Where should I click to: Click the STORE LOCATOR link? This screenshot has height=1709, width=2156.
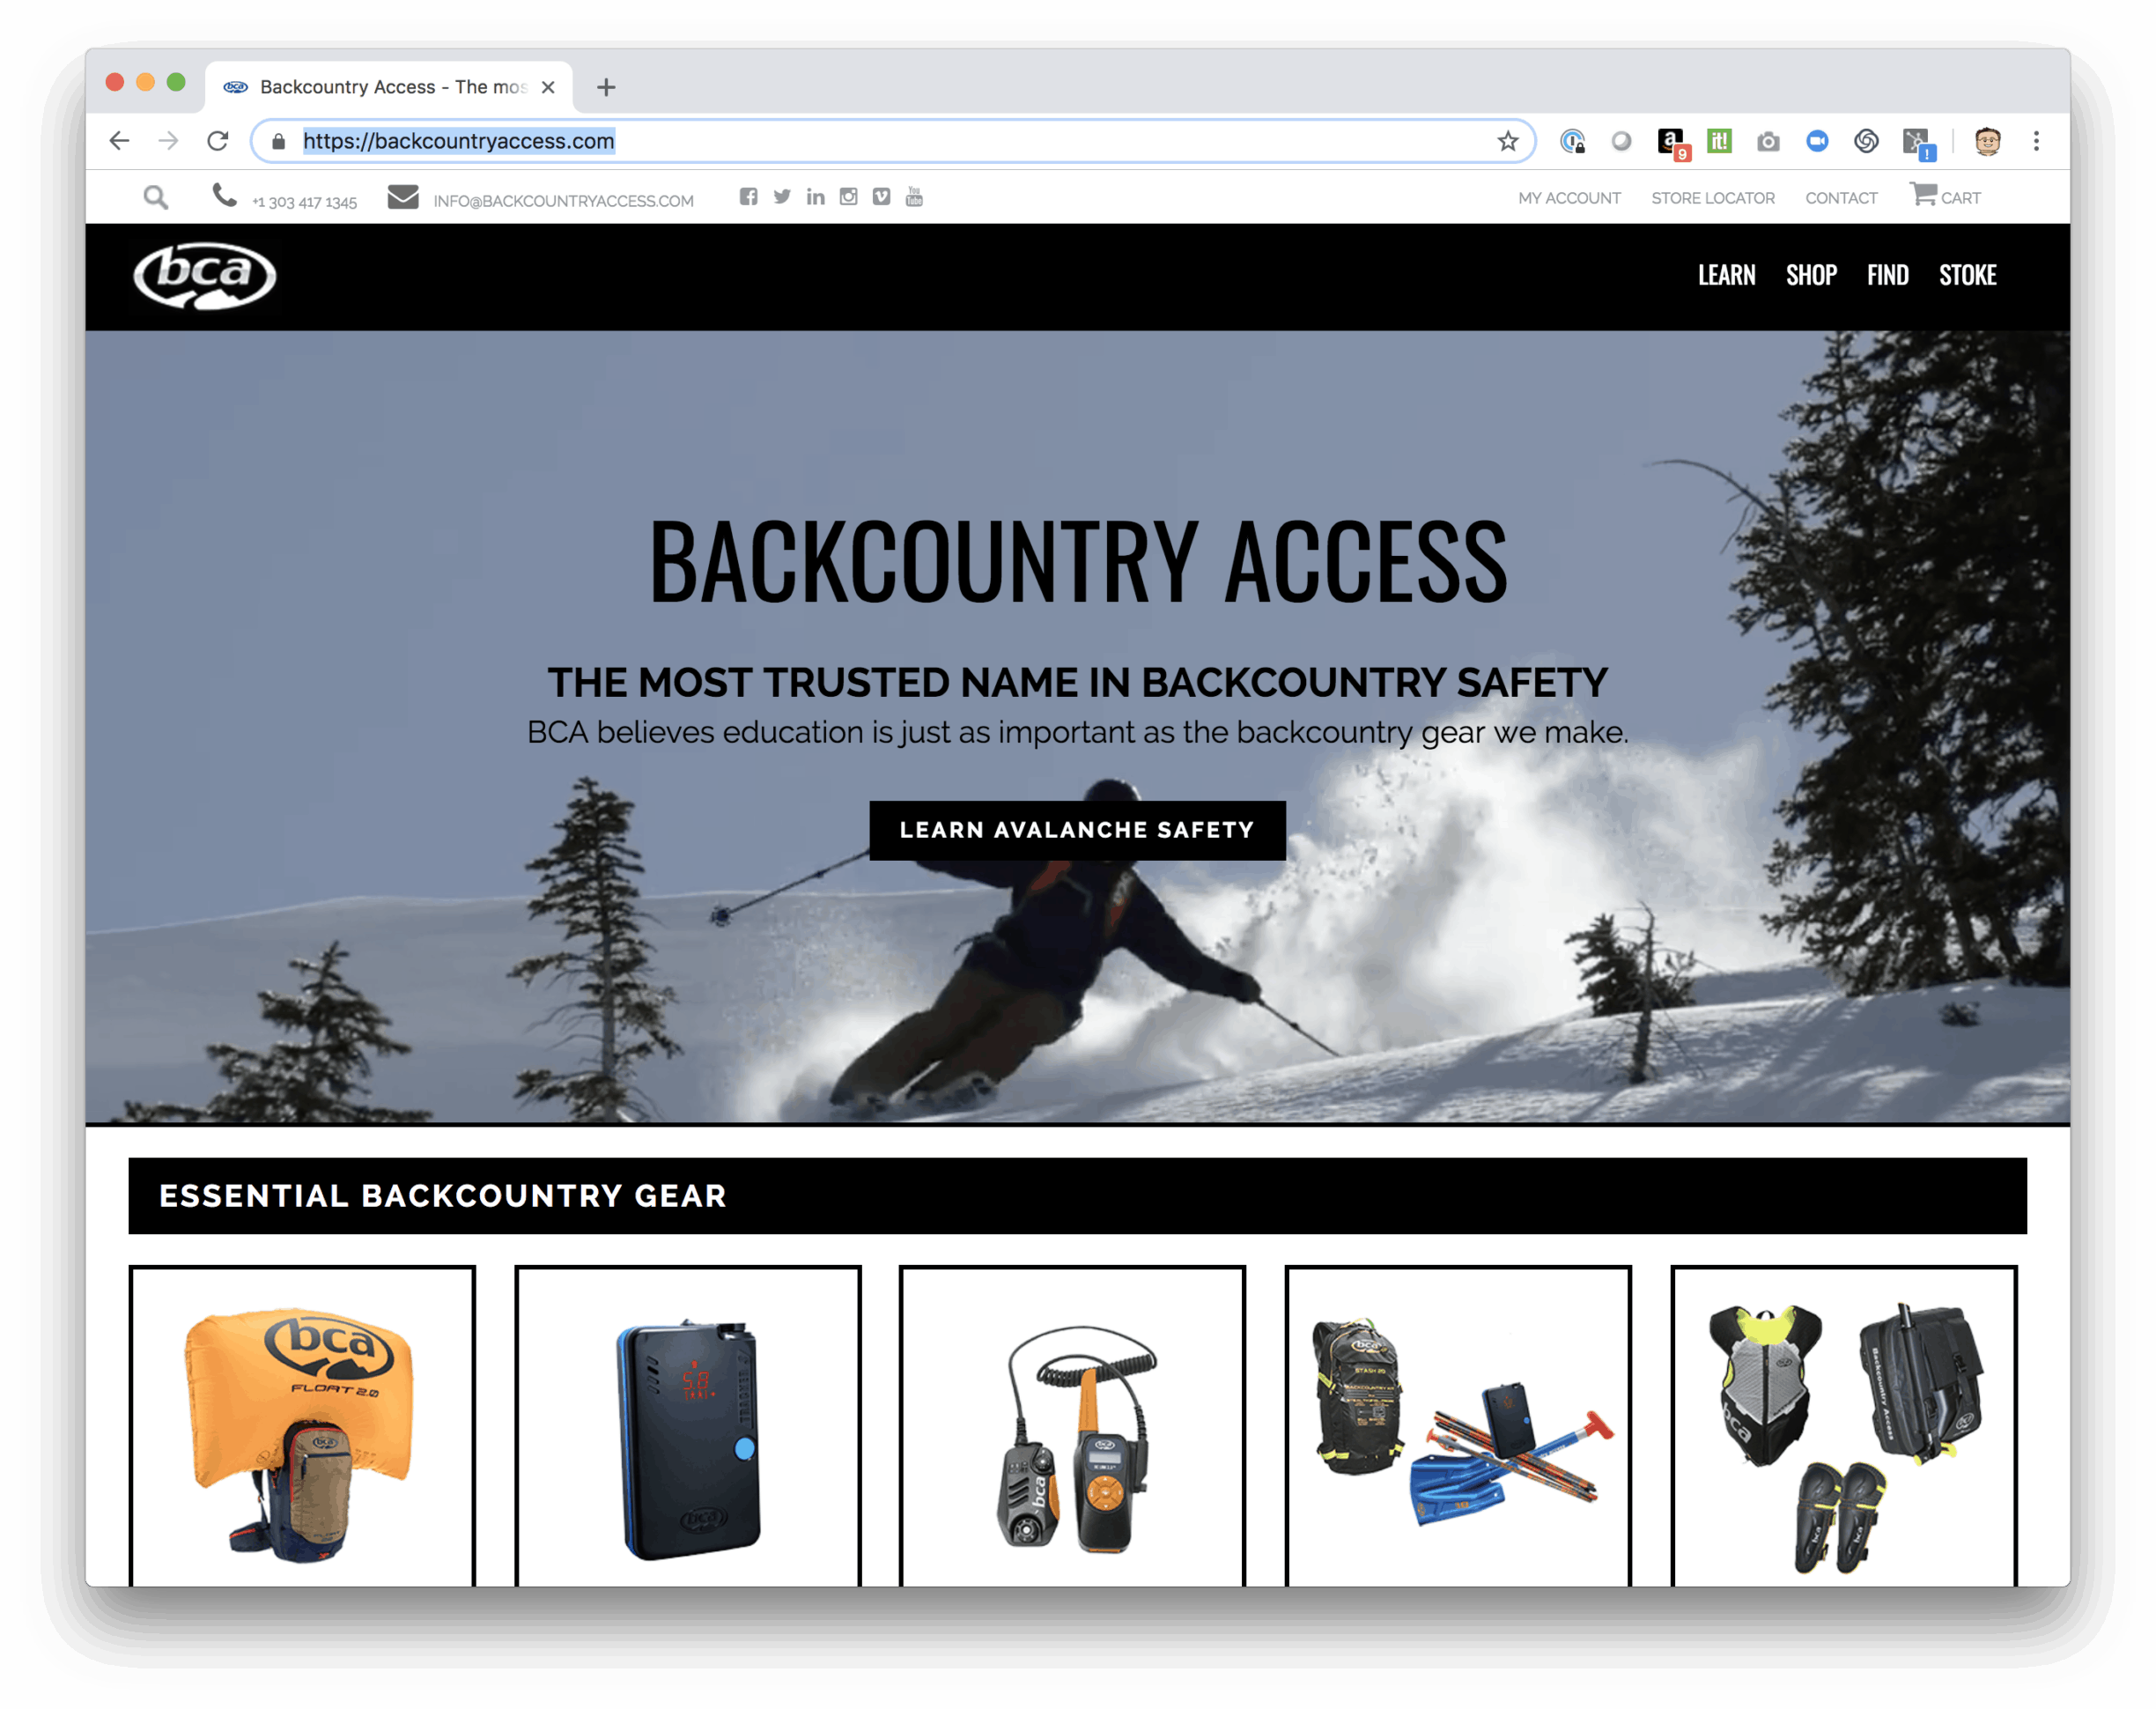coord(1711,198)
